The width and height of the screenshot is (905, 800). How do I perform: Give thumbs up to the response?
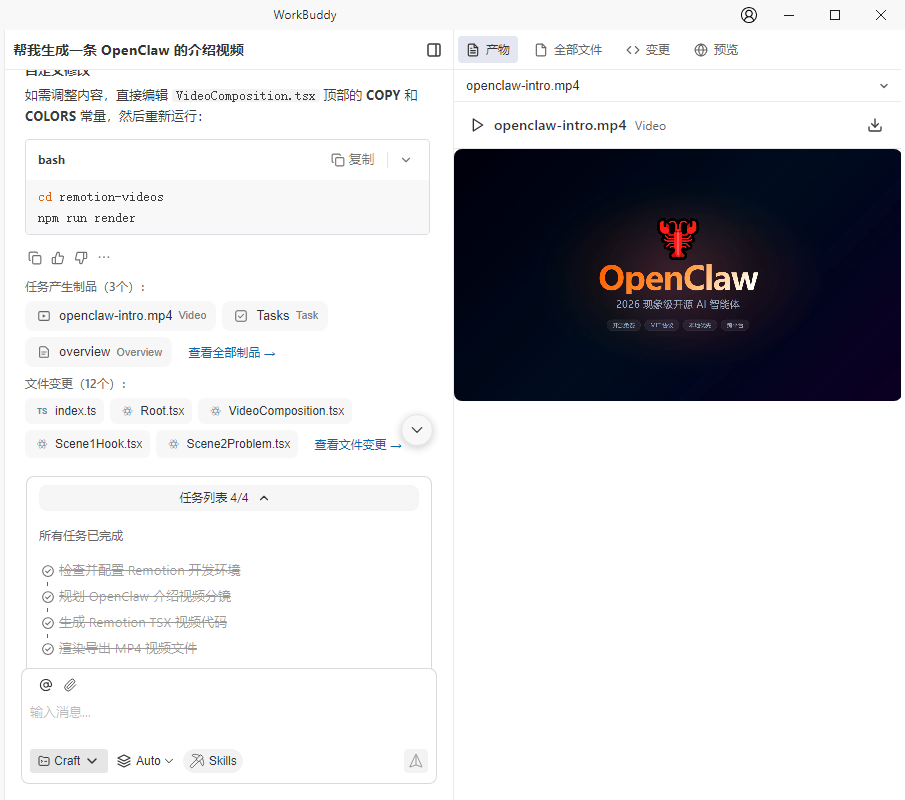pos(58,258)
